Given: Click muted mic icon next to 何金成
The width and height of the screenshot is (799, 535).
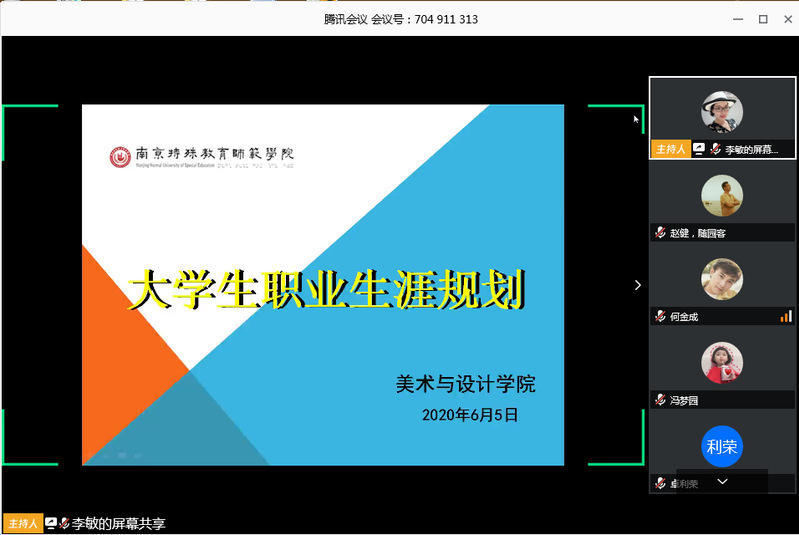Looking at the screenshot, I should tap(660, 317).
